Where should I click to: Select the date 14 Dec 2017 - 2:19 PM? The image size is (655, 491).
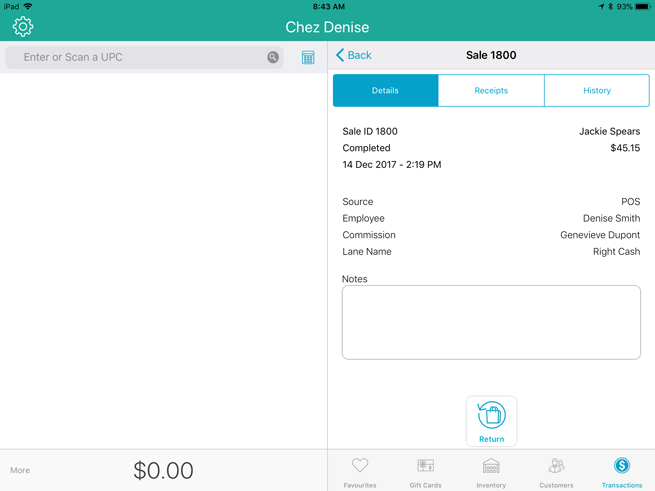391,165
